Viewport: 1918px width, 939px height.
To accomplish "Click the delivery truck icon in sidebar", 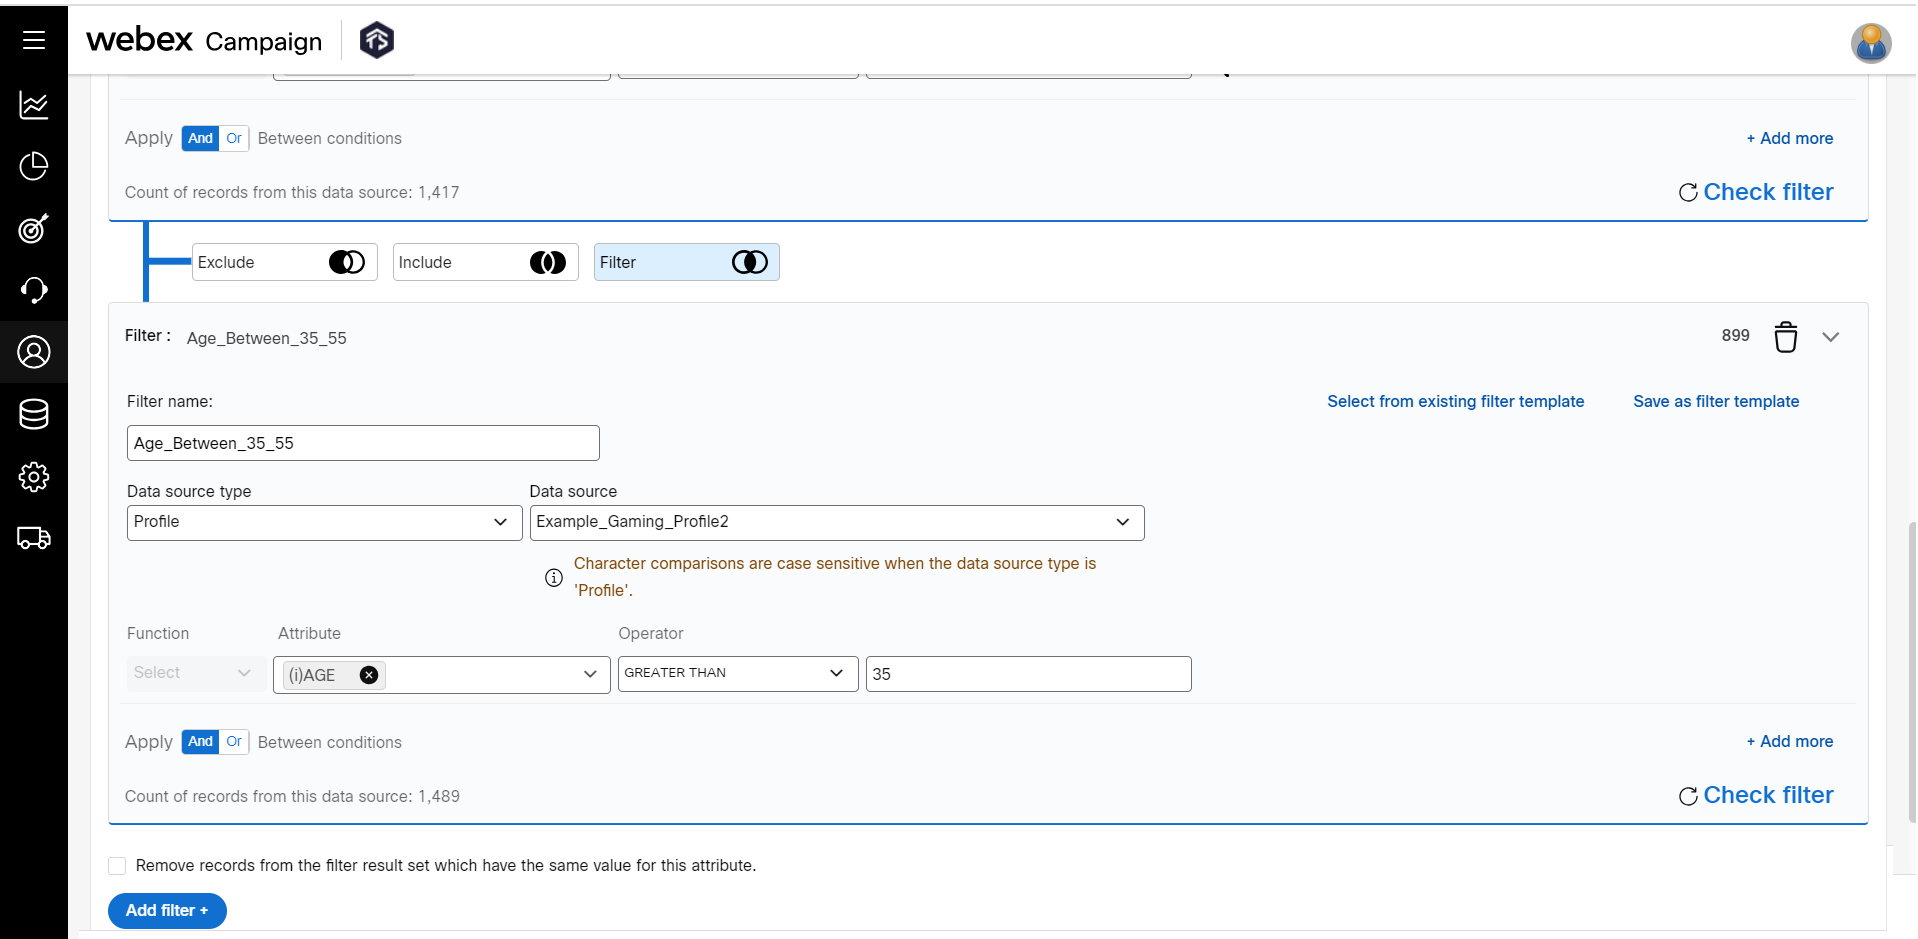I will (x=34, y=538).
